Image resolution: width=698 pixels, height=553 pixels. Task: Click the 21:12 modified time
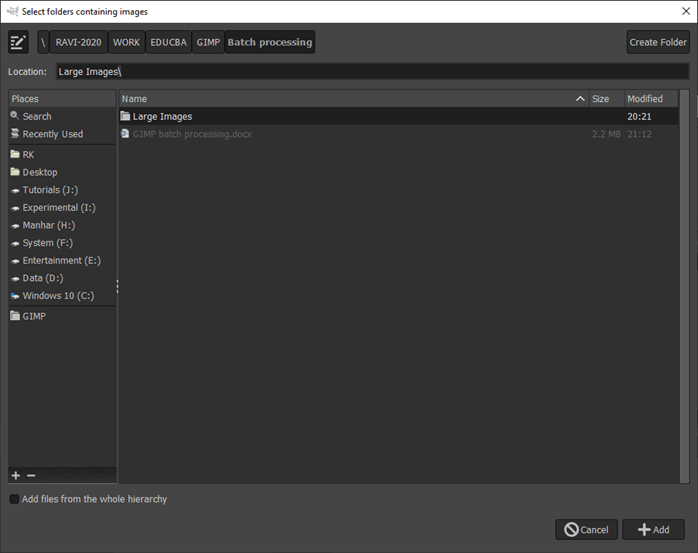(x=639, y=134)
